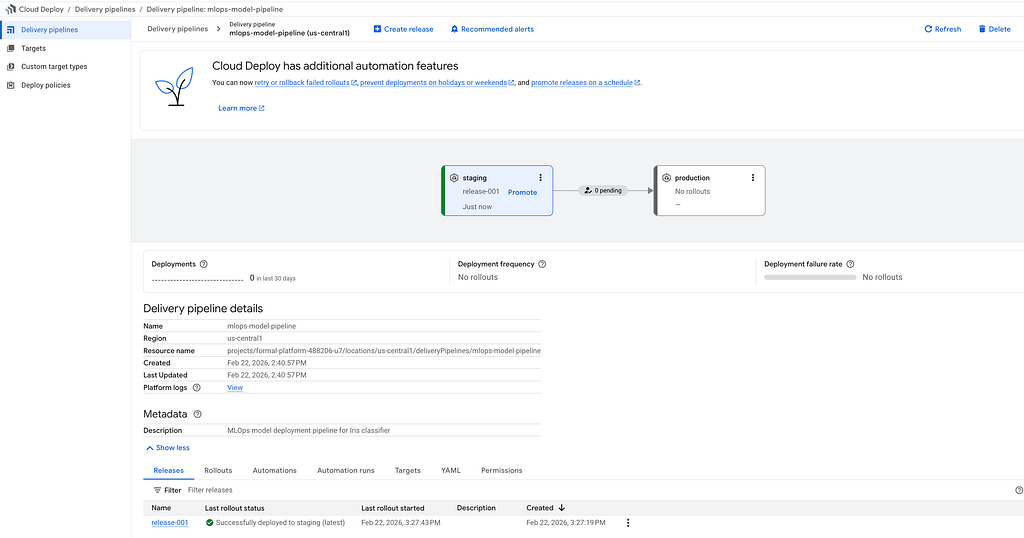Click the Last rollout started column header
The image size is (1024, 538).
pyautogui.click(x=392, y=508)
